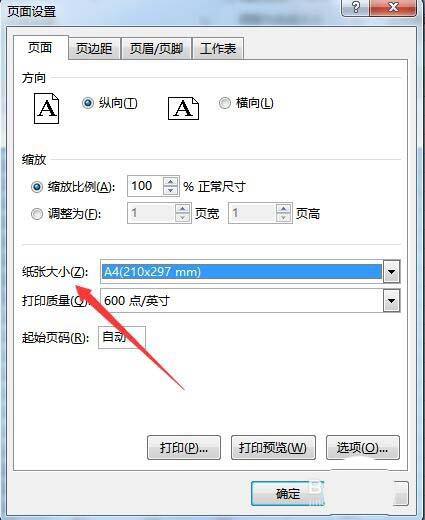Increase the 缩放比例 percentage with up arrow
This screenshot has width=425, height=520.
click(171, 182)
